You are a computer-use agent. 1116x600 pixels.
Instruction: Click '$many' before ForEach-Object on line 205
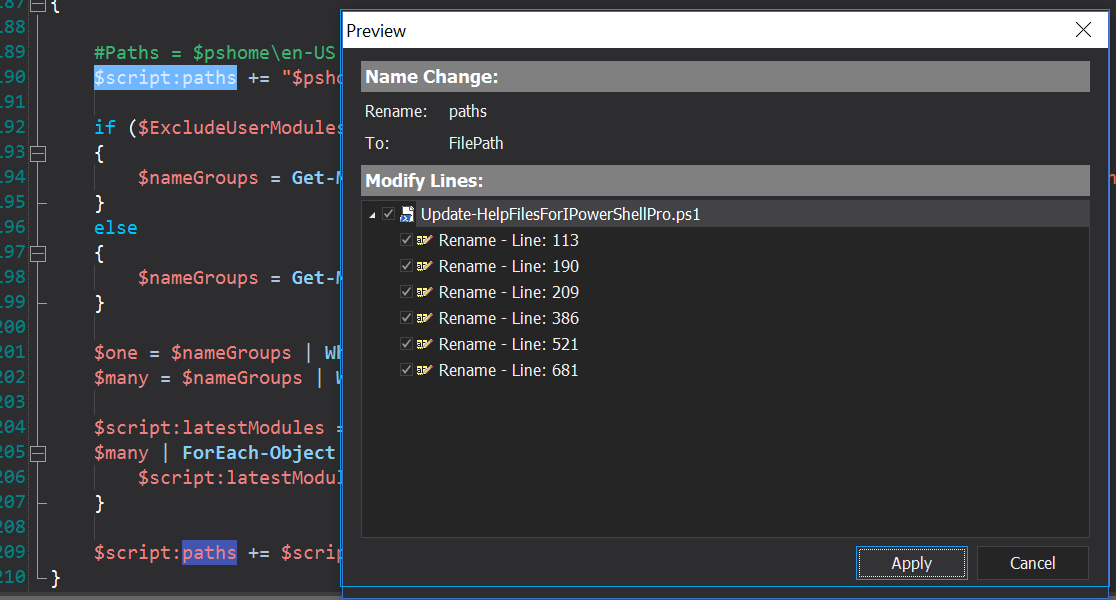(121, 453)
